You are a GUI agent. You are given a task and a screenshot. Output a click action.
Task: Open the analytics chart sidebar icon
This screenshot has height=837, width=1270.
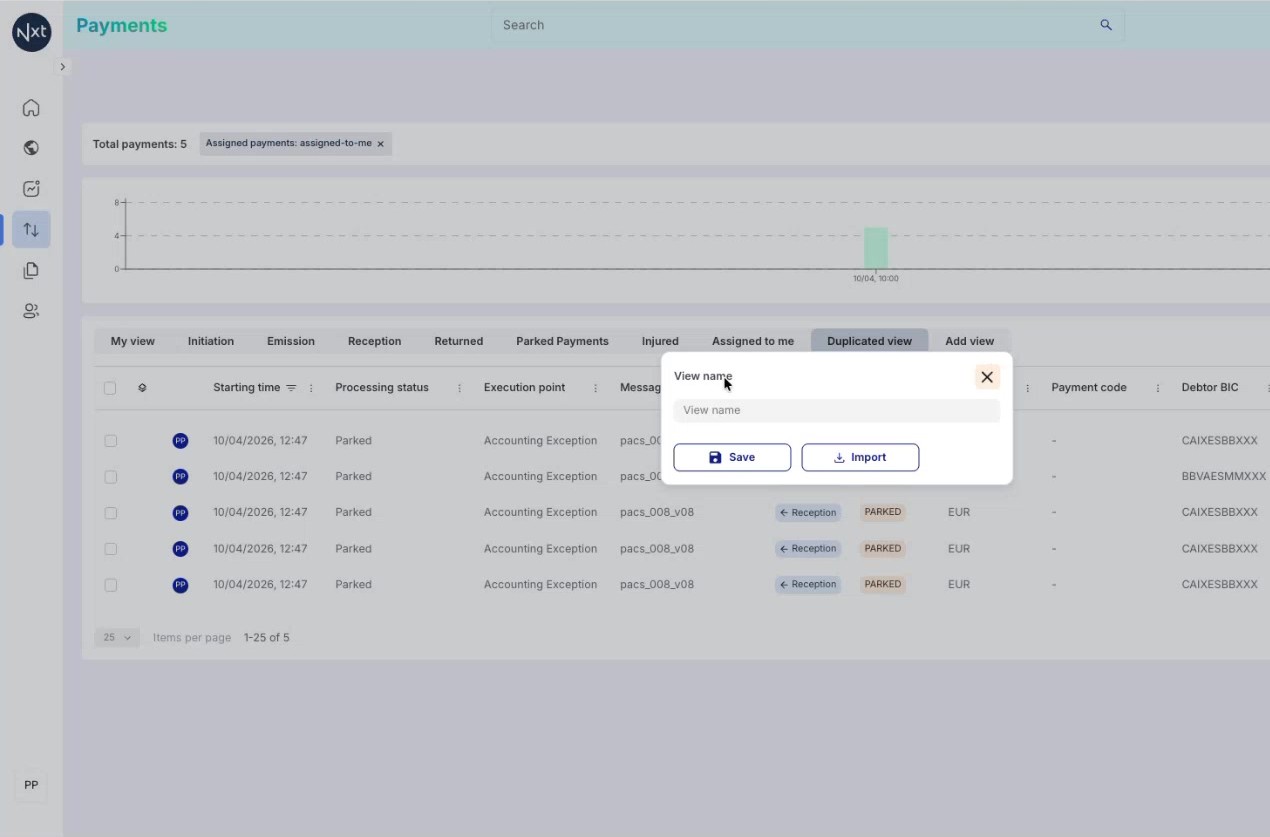coord(31,189)
